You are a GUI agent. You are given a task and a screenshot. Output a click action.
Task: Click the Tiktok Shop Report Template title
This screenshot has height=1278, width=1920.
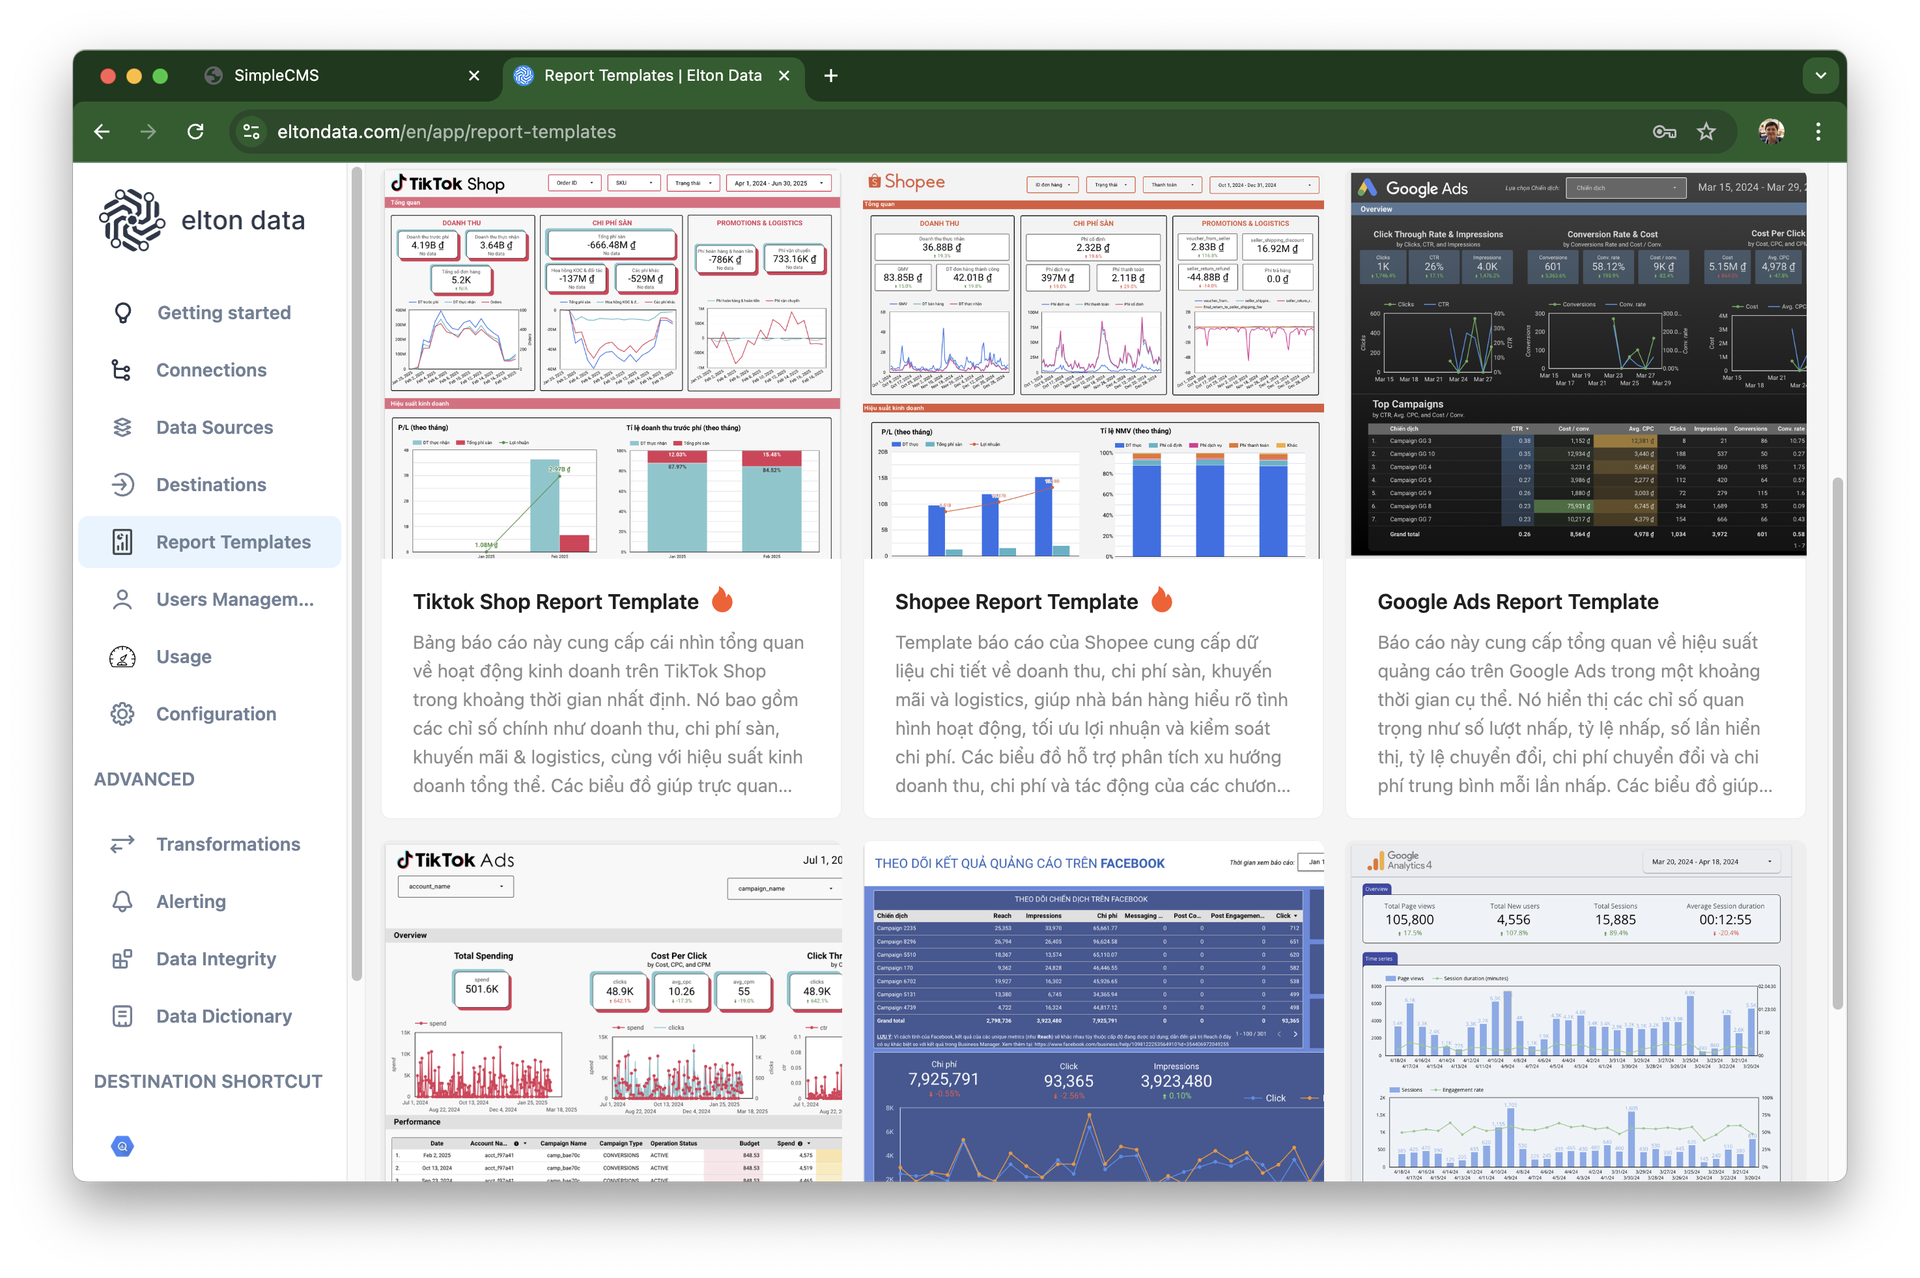pyautogui.click(x=555, y=602)
